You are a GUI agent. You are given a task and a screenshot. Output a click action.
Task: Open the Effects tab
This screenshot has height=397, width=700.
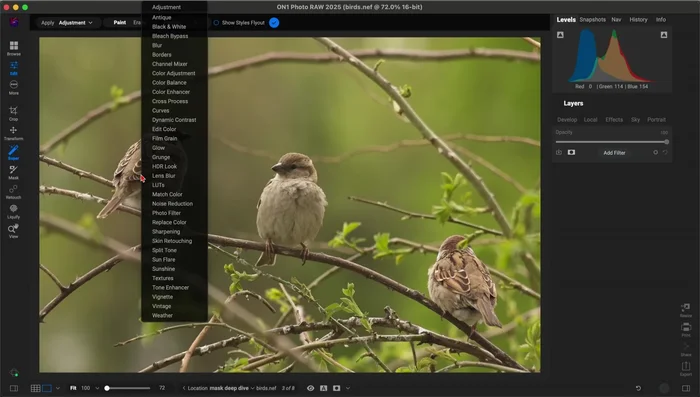click(x=614, y=120)
